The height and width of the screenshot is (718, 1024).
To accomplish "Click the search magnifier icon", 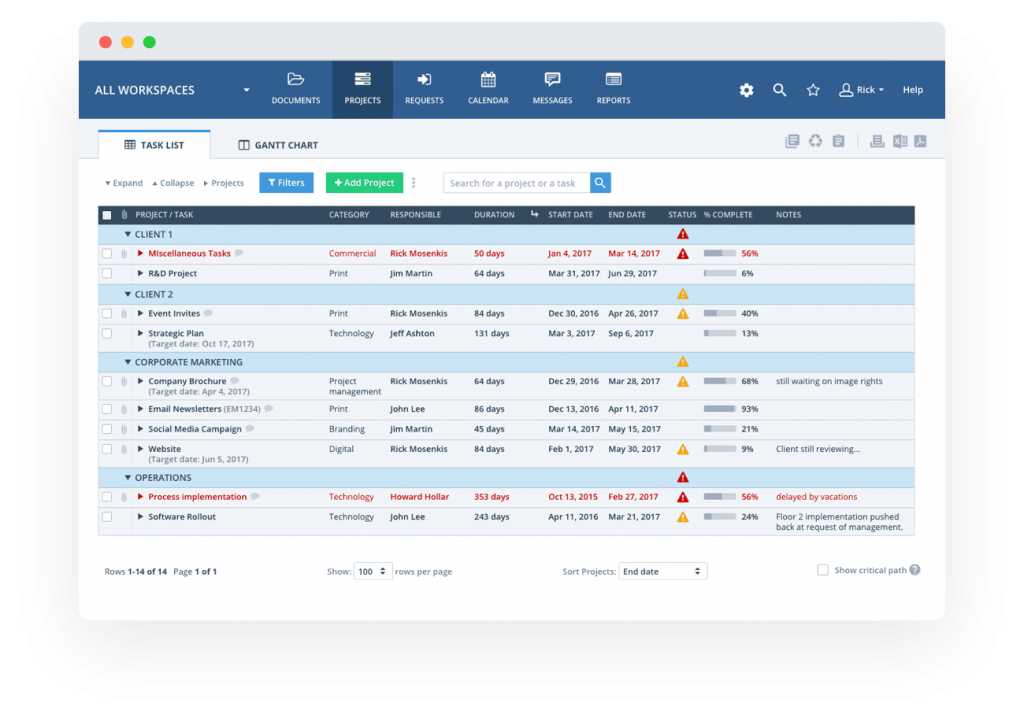I will [779, 90].
